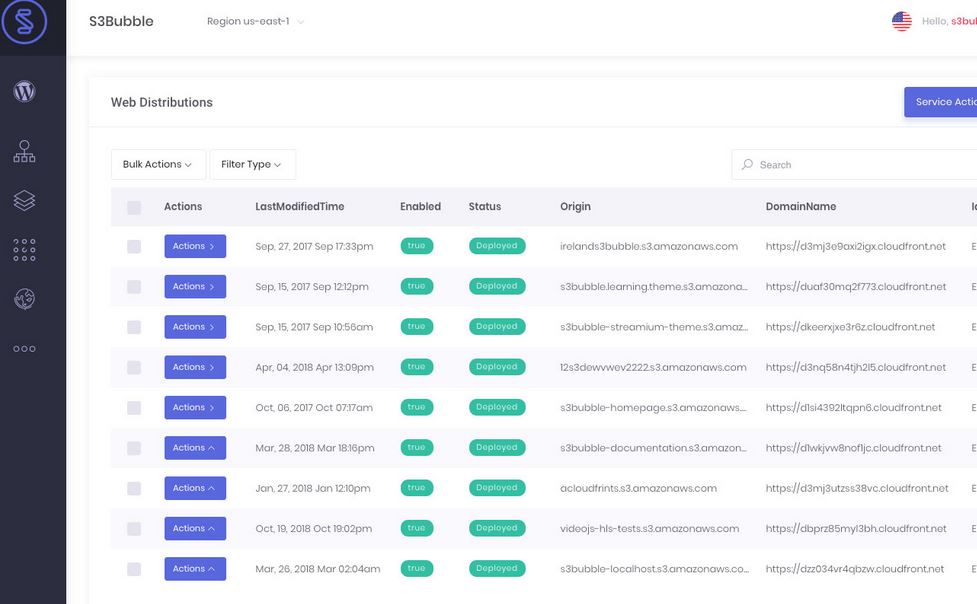The image size is (977, 604).
Task: Sort by Status column header
Action: click(485, 206)
